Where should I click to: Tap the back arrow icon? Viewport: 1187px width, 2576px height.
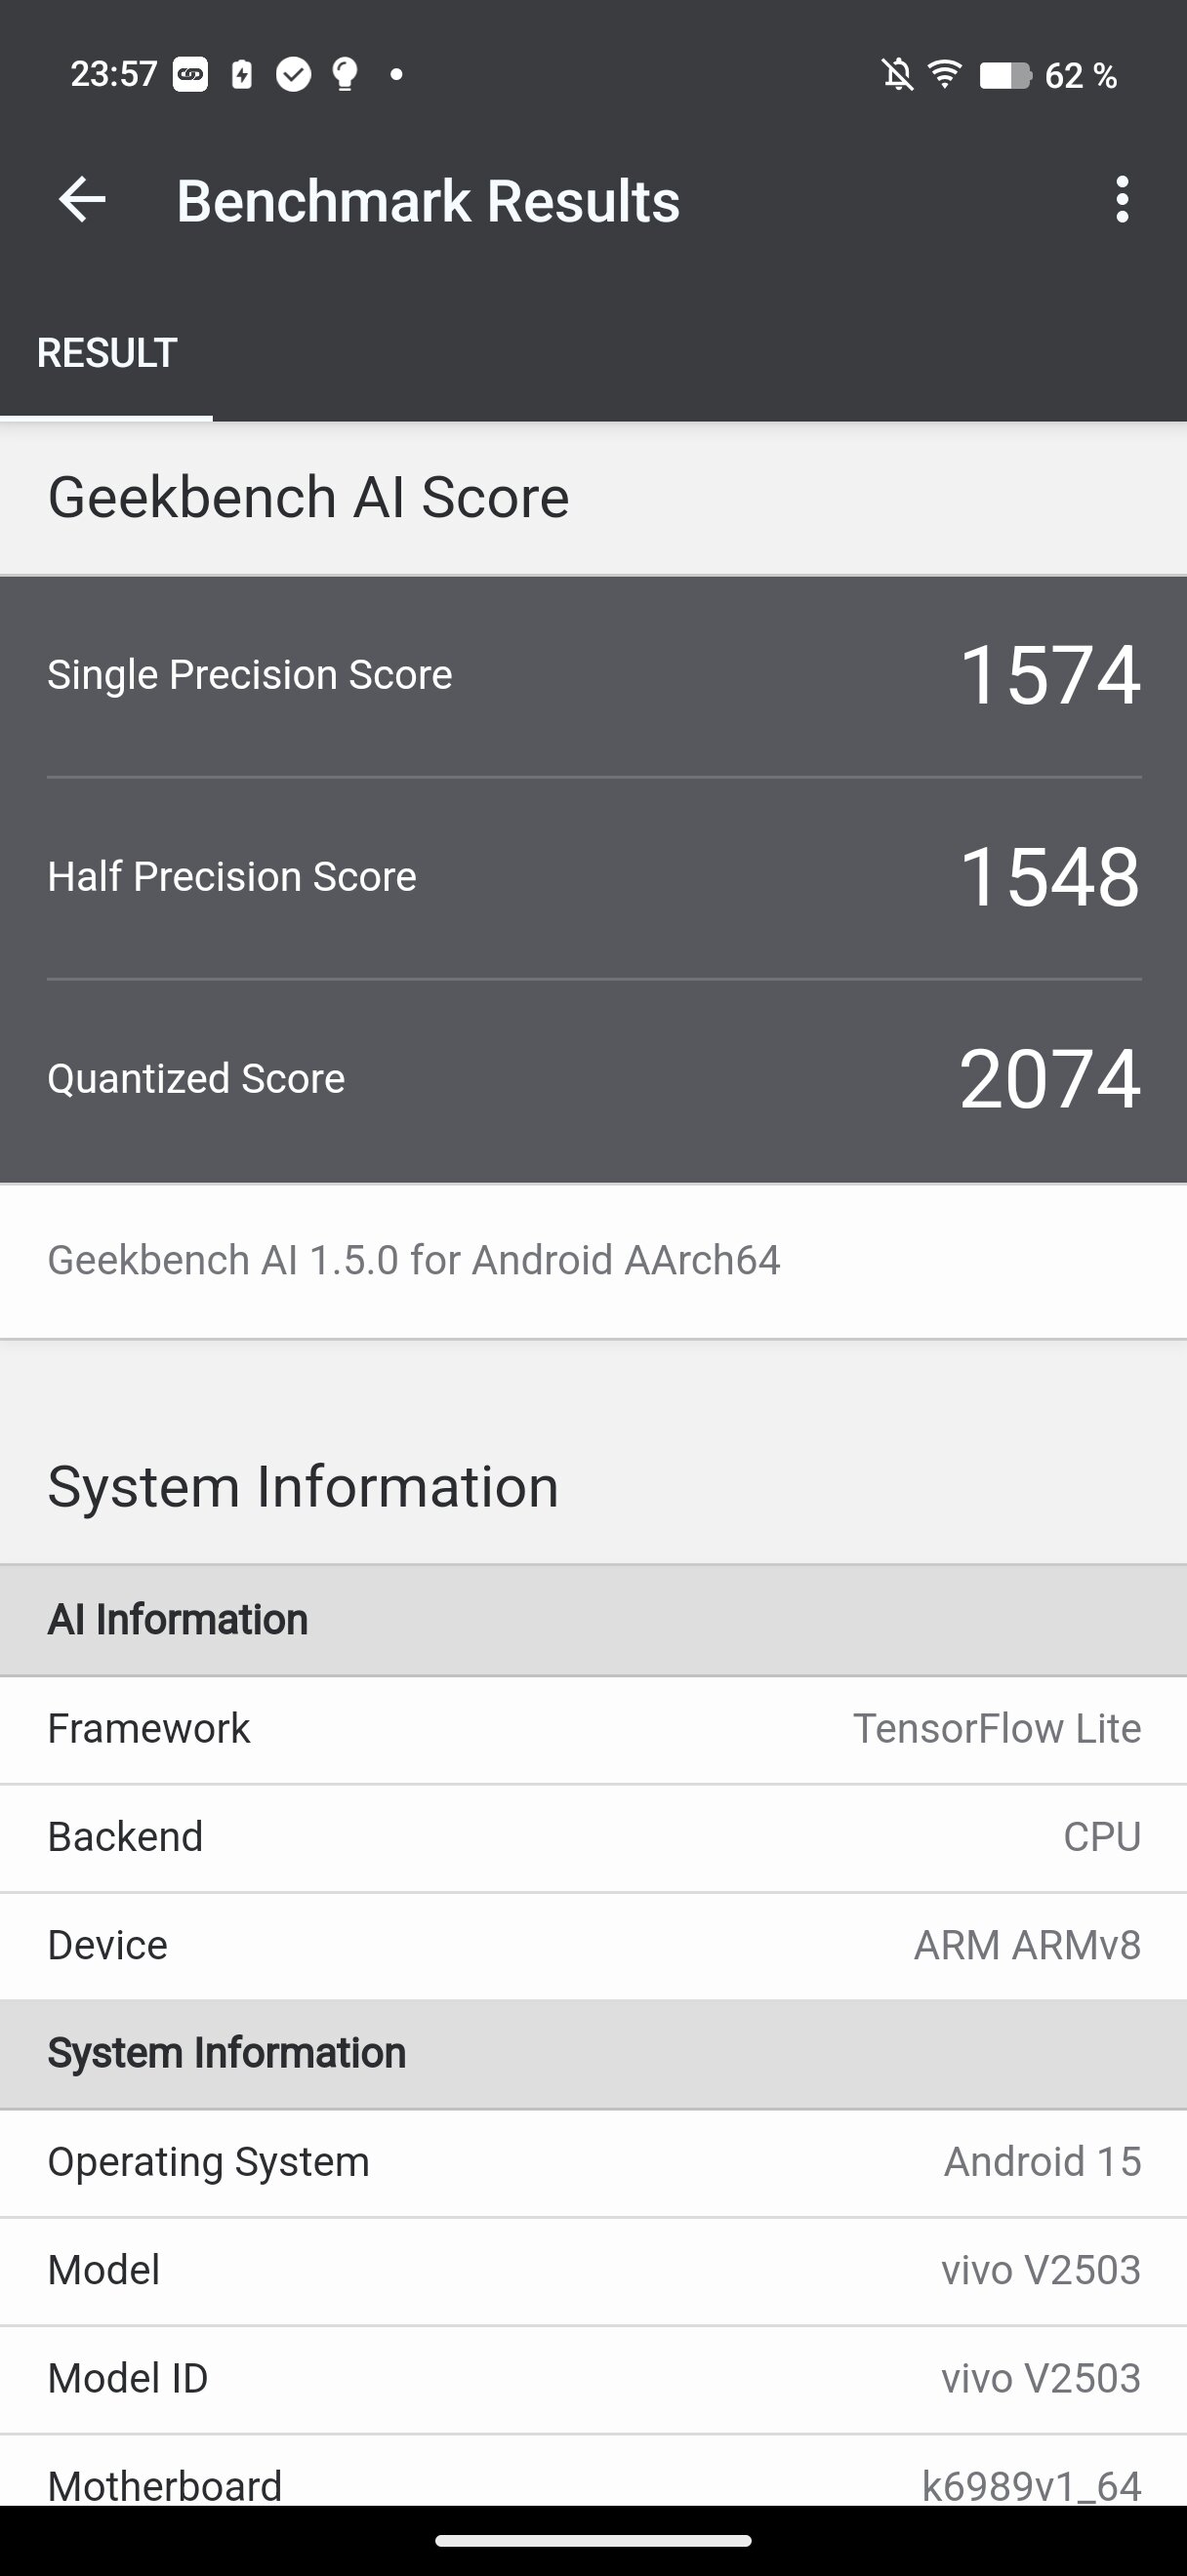click(x=82, y=200)
